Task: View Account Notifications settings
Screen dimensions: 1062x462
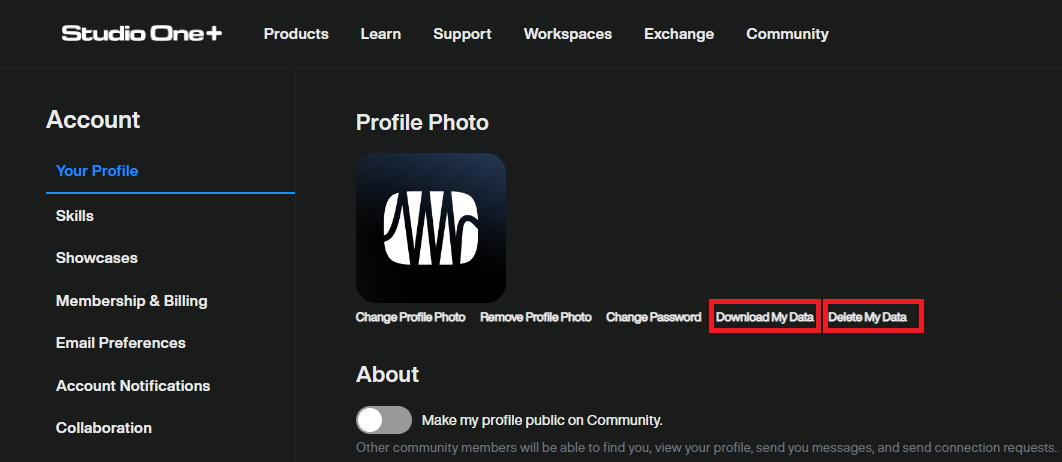Action: click(x=133, y=385)
